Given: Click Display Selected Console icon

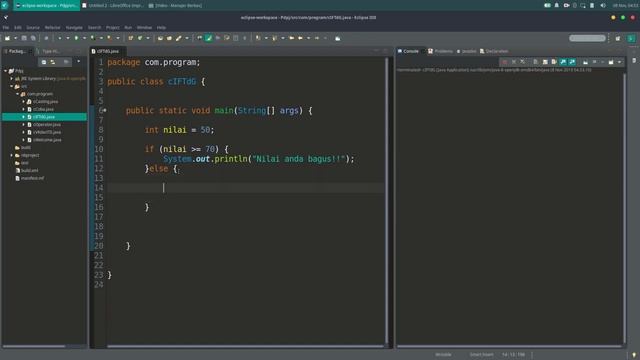Looking at the screenshot, I should pos(595,62).
